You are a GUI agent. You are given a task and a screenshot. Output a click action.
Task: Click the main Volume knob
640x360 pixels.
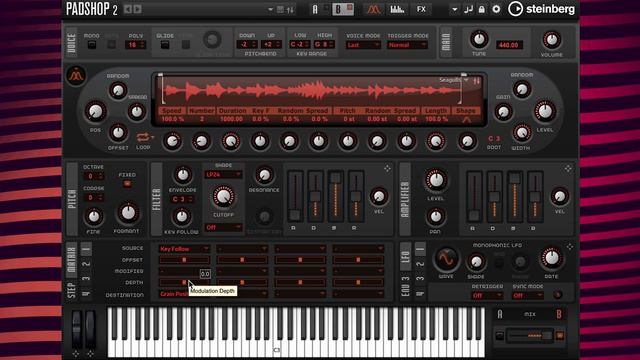(551, 40)
